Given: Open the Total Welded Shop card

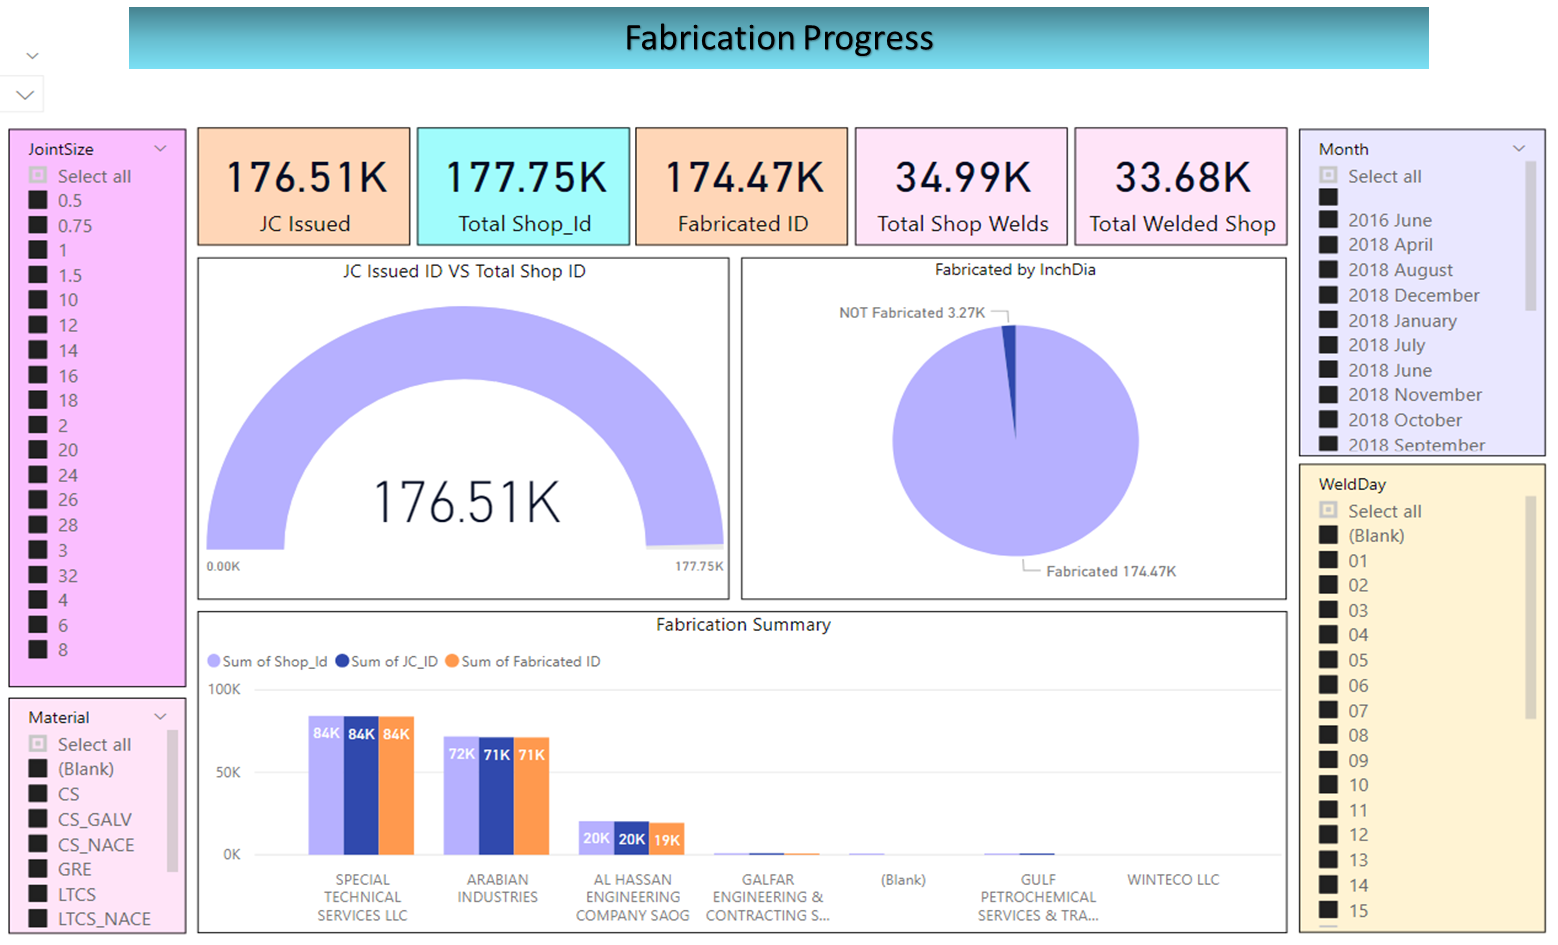Looking at the screenshot, I should tap(1181, 186).
